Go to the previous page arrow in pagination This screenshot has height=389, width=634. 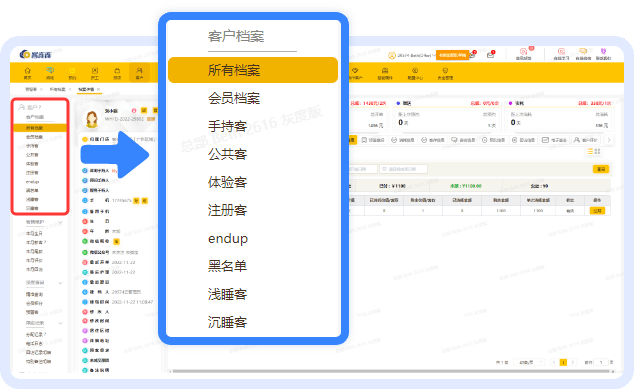pos(554,362)
